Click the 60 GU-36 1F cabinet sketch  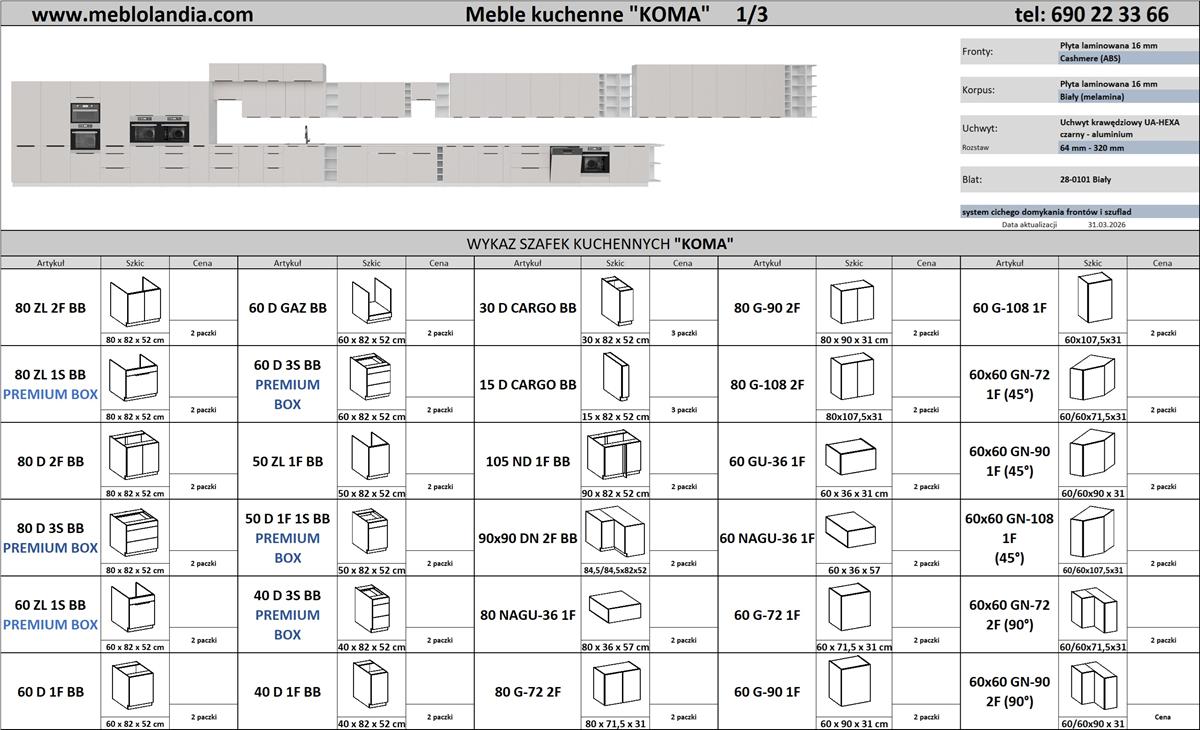(853, 458)
